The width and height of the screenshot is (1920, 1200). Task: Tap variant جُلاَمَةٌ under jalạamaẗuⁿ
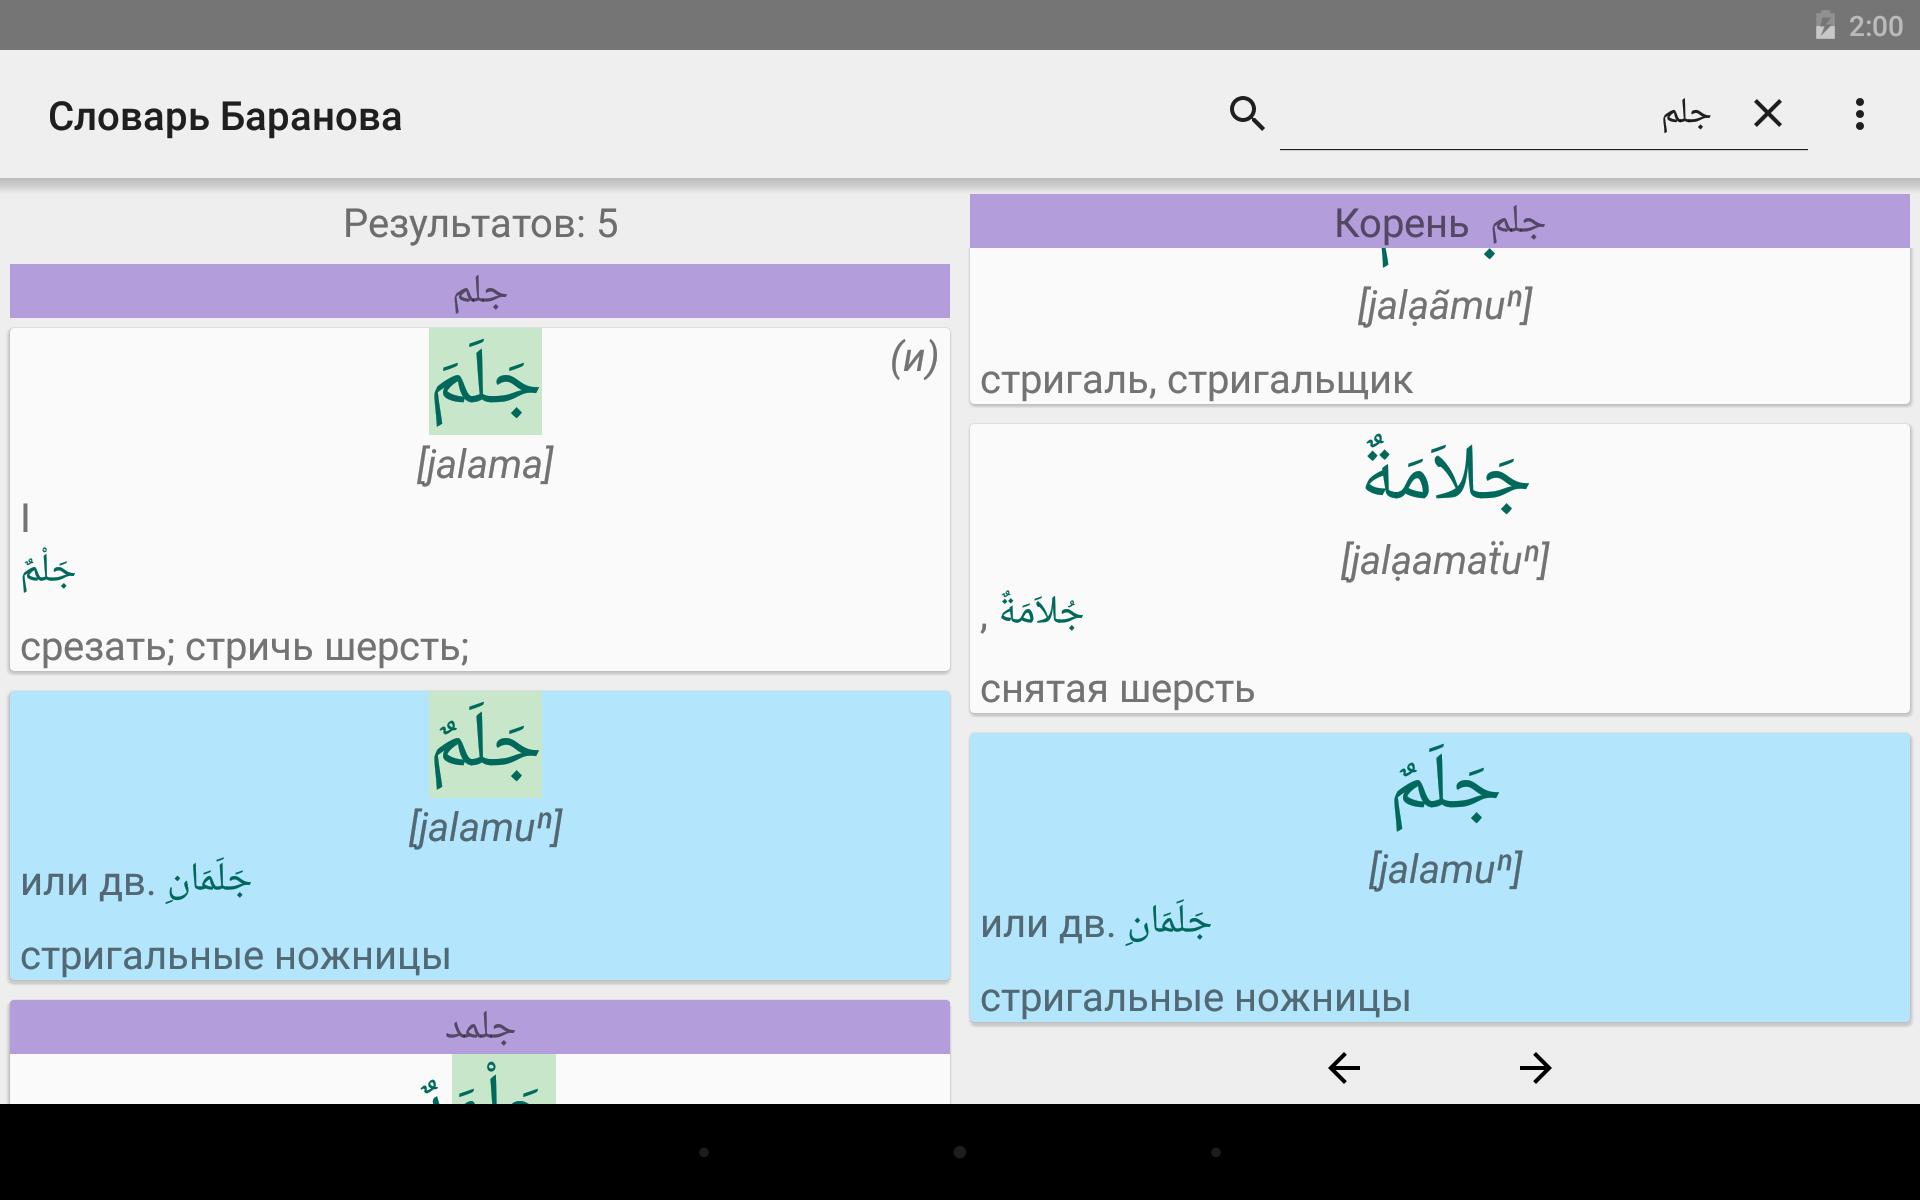tap(1042, 610)
